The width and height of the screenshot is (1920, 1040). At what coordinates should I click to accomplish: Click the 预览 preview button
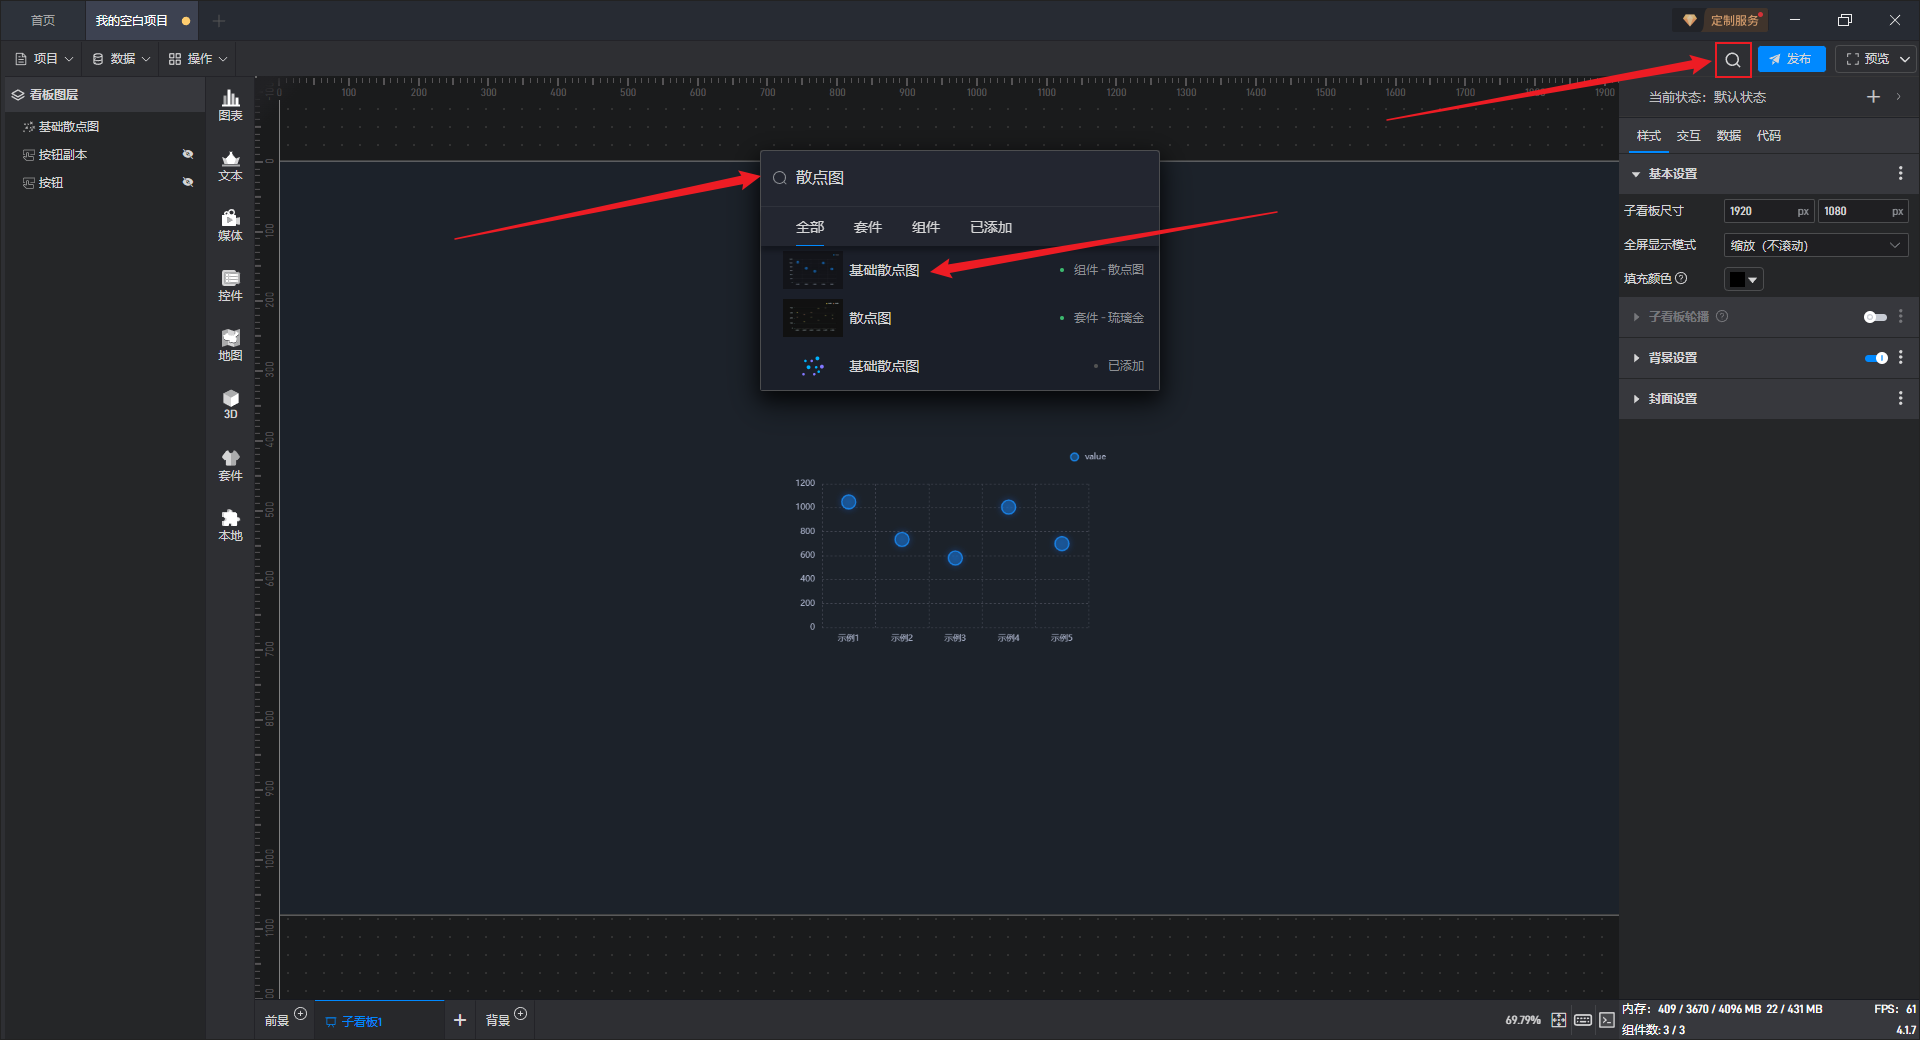click(x=1868, y=60)
